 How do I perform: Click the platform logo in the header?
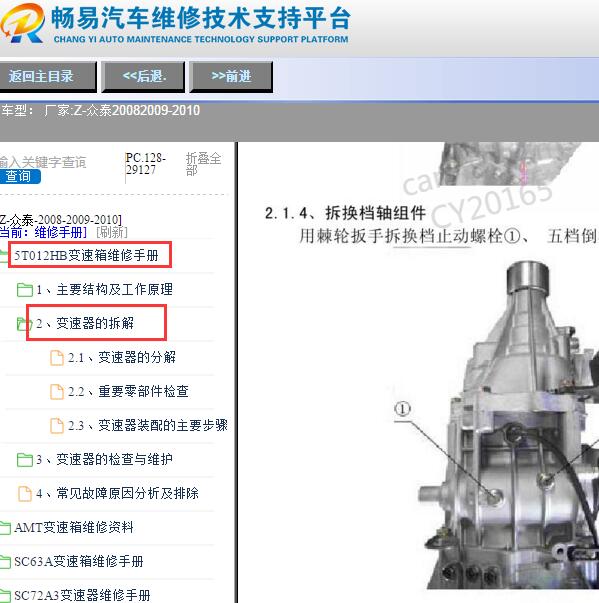pos(22,23)
